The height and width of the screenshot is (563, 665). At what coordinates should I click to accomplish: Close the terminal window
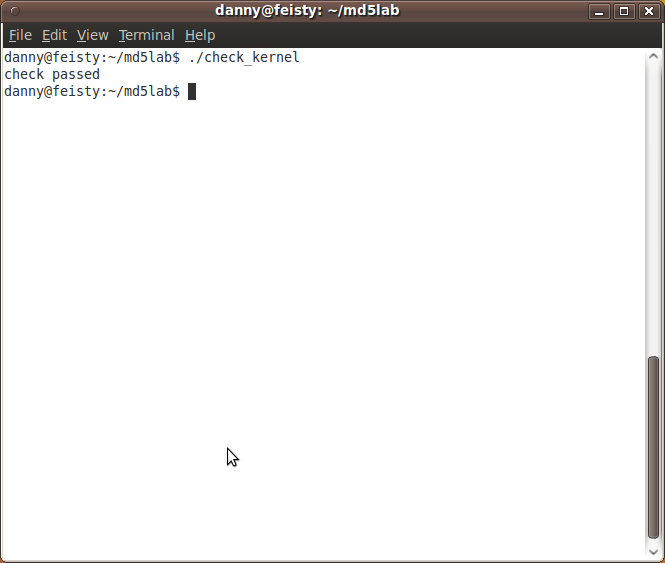point(649,11)
